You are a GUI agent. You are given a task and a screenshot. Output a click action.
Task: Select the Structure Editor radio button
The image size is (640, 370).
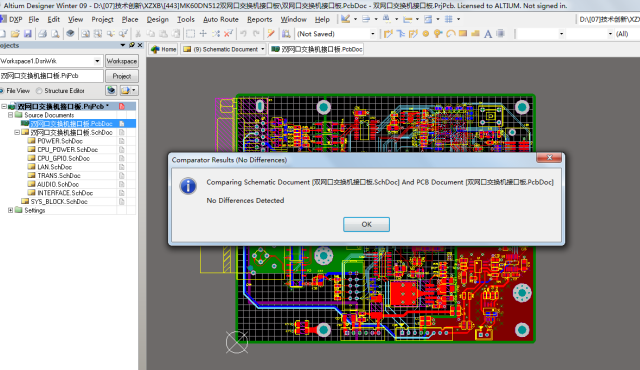[x=39, y=91]
